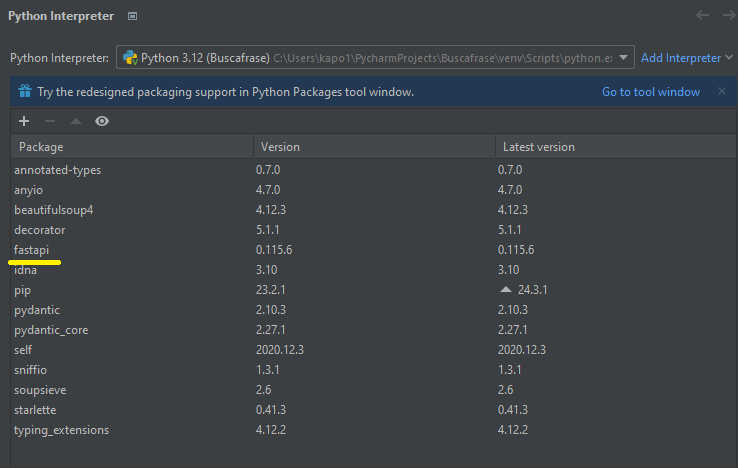Image resolution: width=738 pixels, height=469 pixels.
Task: Select annotated-types package row
Action: click(374, 170)
